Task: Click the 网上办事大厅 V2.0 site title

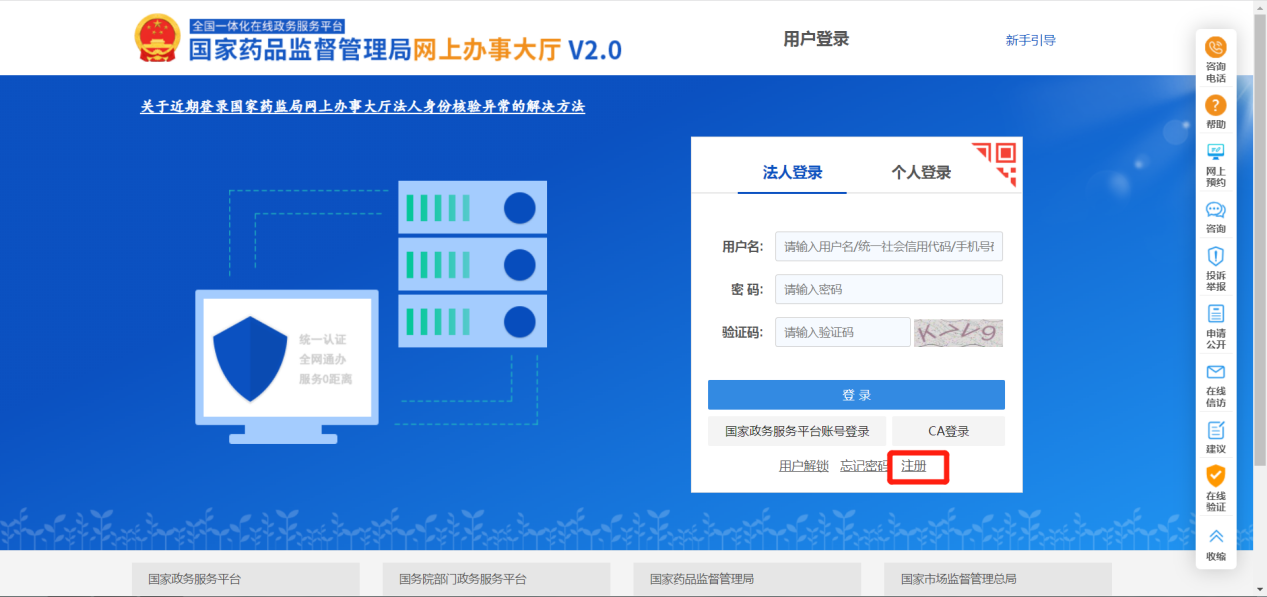Action: tap(518, 50)
